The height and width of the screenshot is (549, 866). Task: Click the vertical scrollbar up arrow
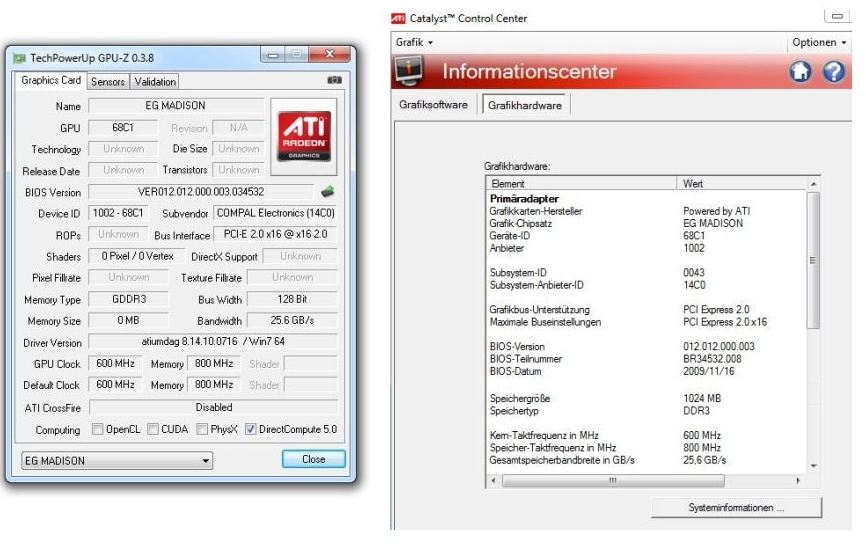pyautogui.click(x=814, y=184)
